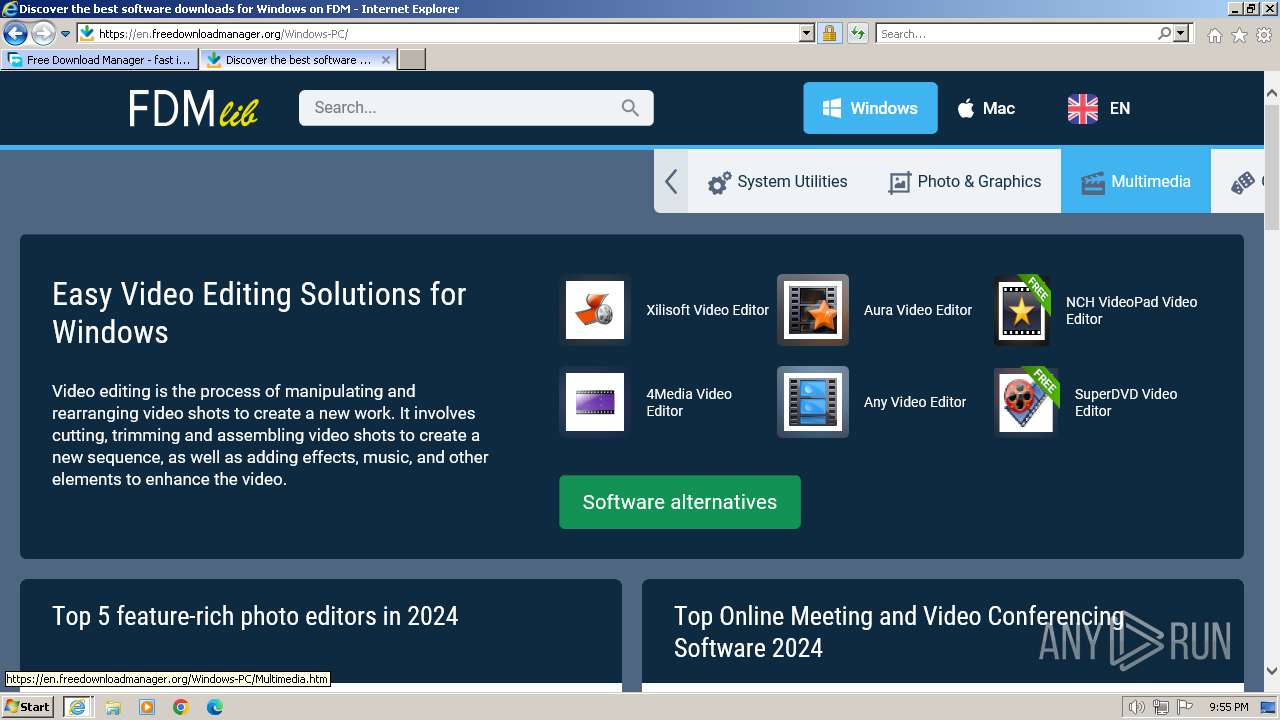Click the security lock icon in address bar
Image resolution: width=1280 pixels, height=720 pixels.
[x=829, y=33]
